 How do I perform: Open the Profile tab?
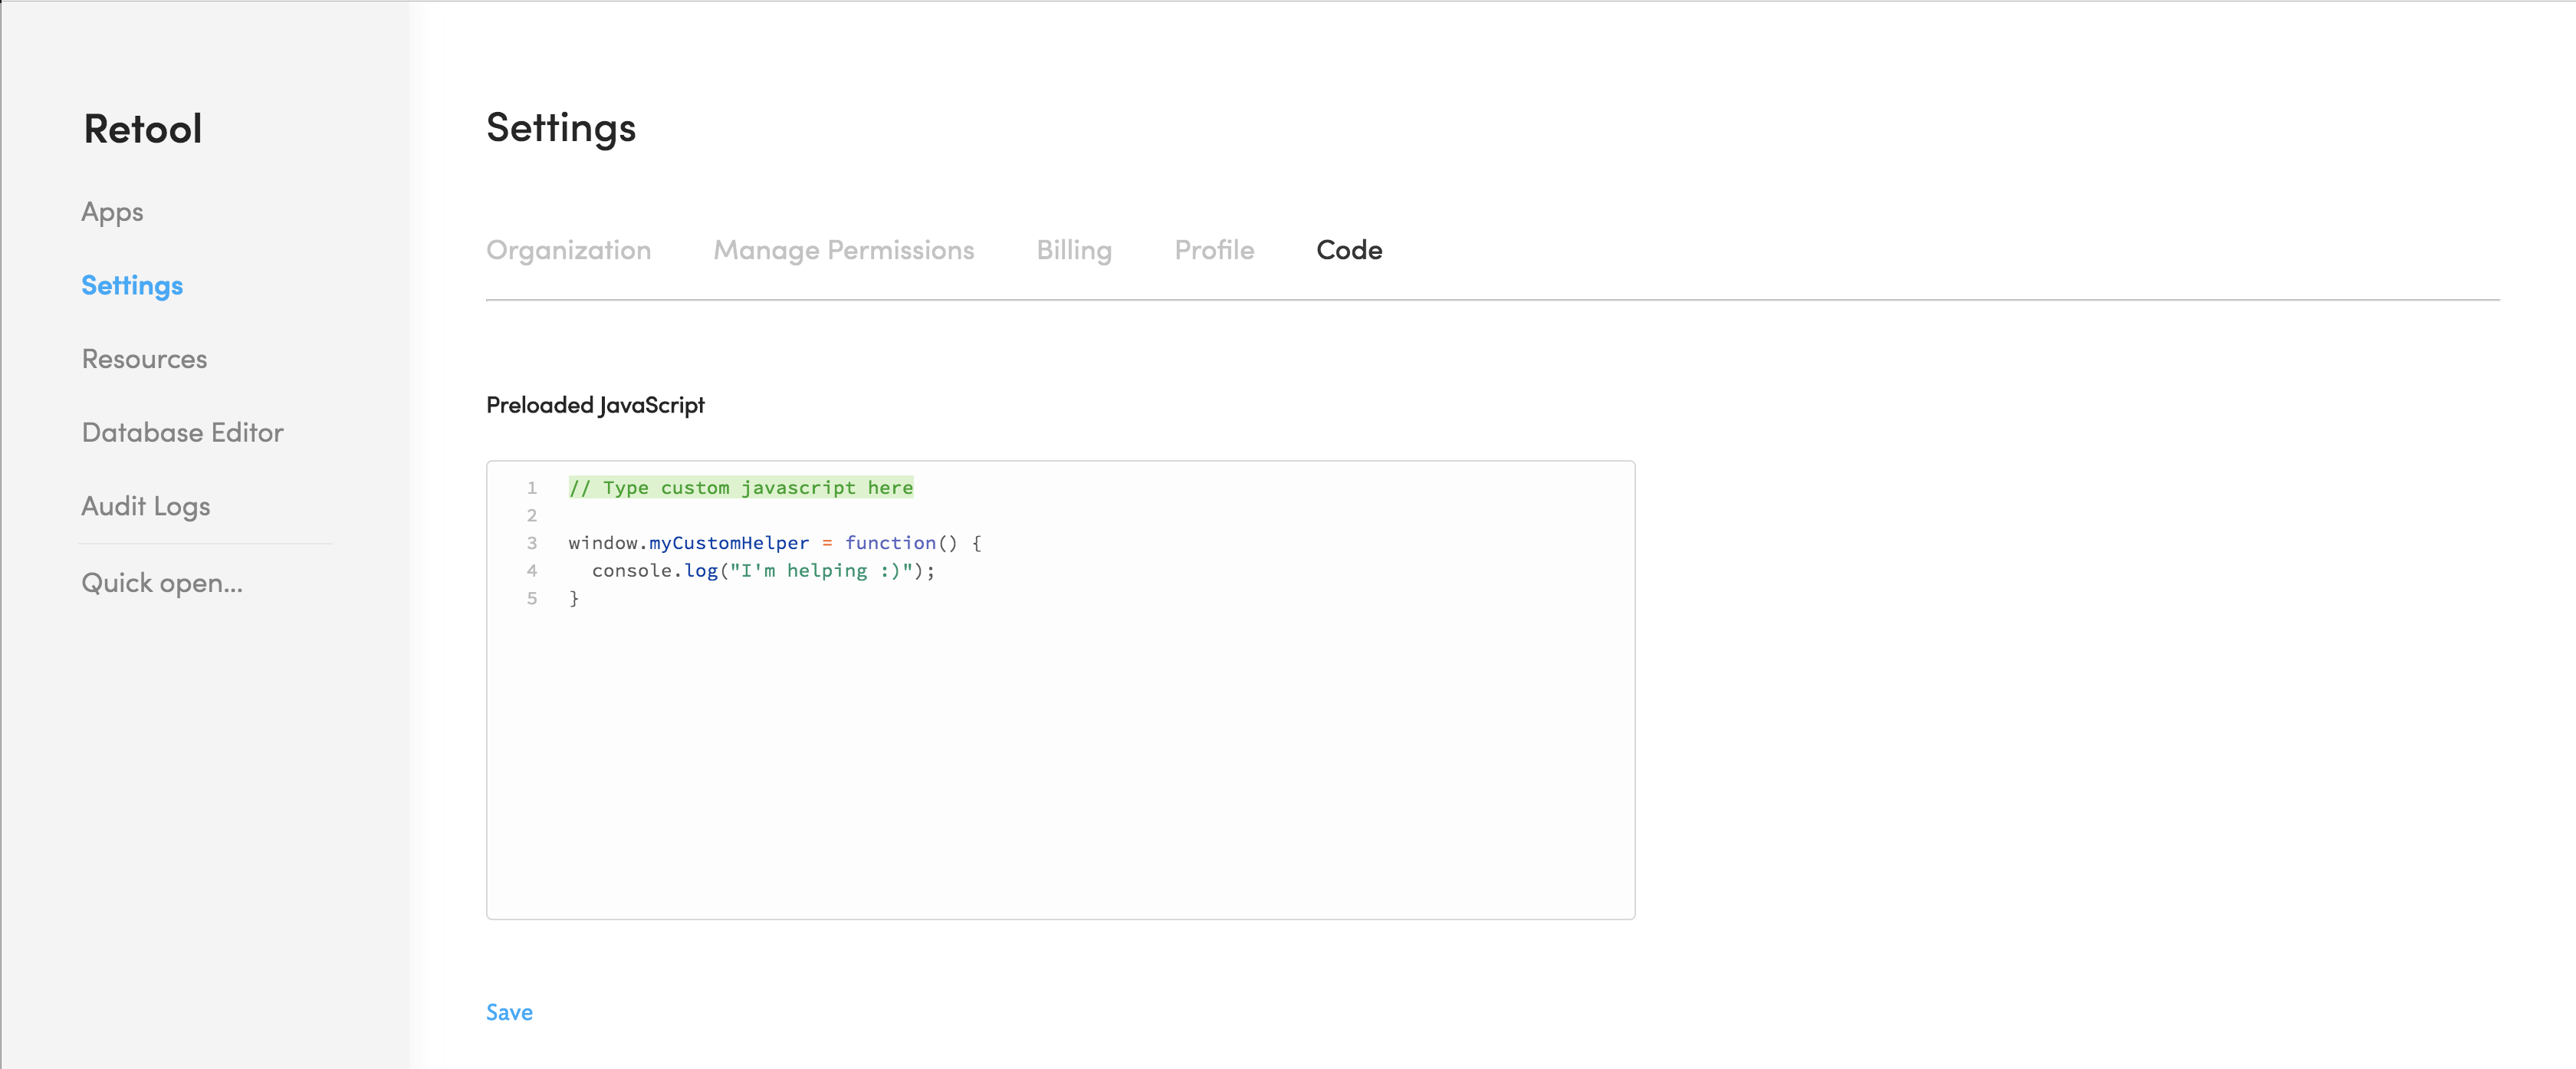1213,250
